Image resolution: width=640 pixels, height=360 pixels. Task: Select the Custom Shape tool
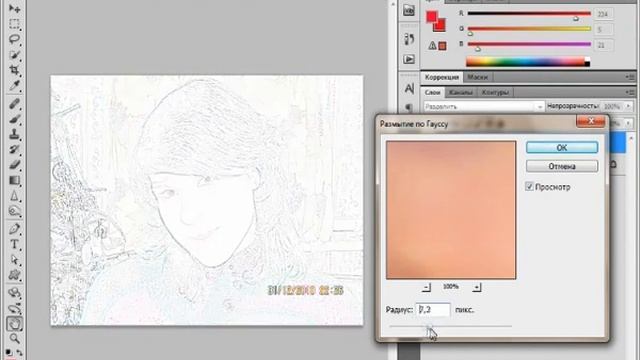14,275
